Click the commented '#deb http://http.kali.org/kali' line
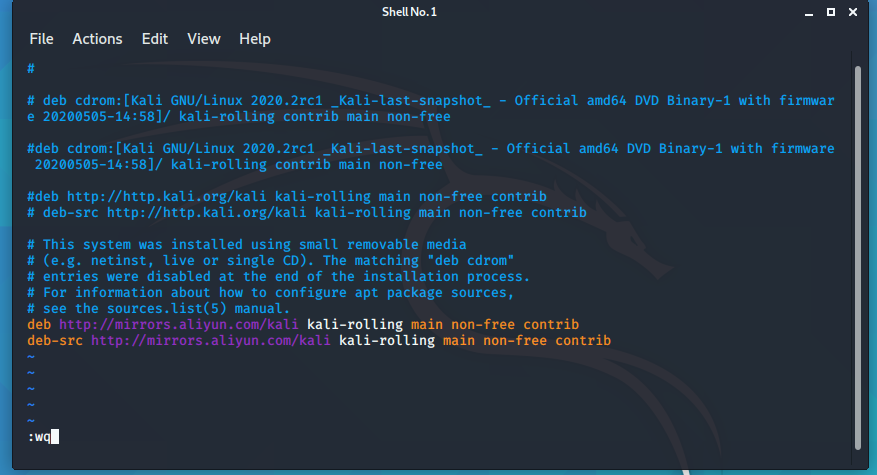877x475 pixels. point(287,196)
